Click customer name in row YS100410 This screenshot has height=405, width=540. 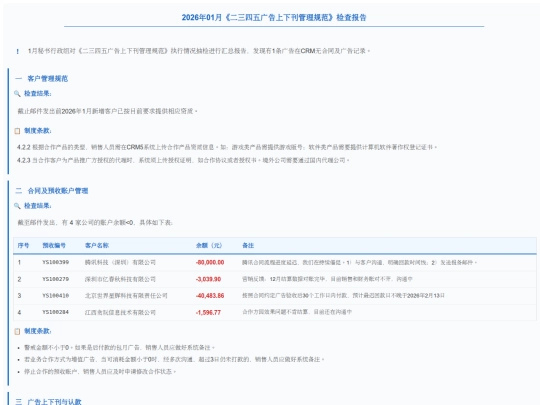(126, 295)
